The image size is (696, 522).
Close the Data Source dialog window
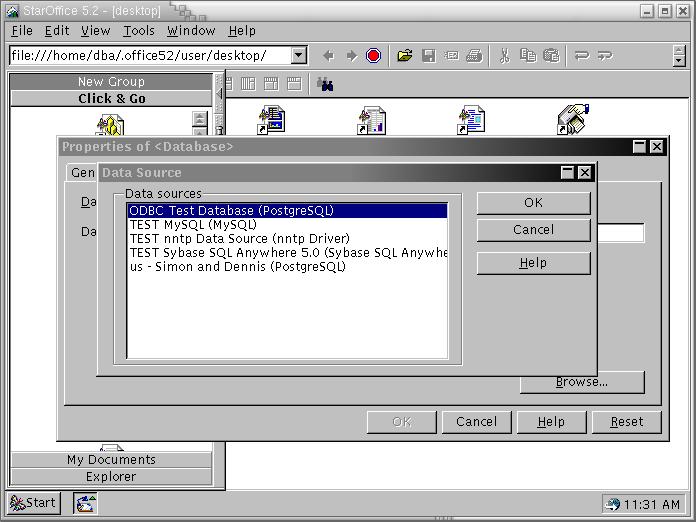[585, 173]
